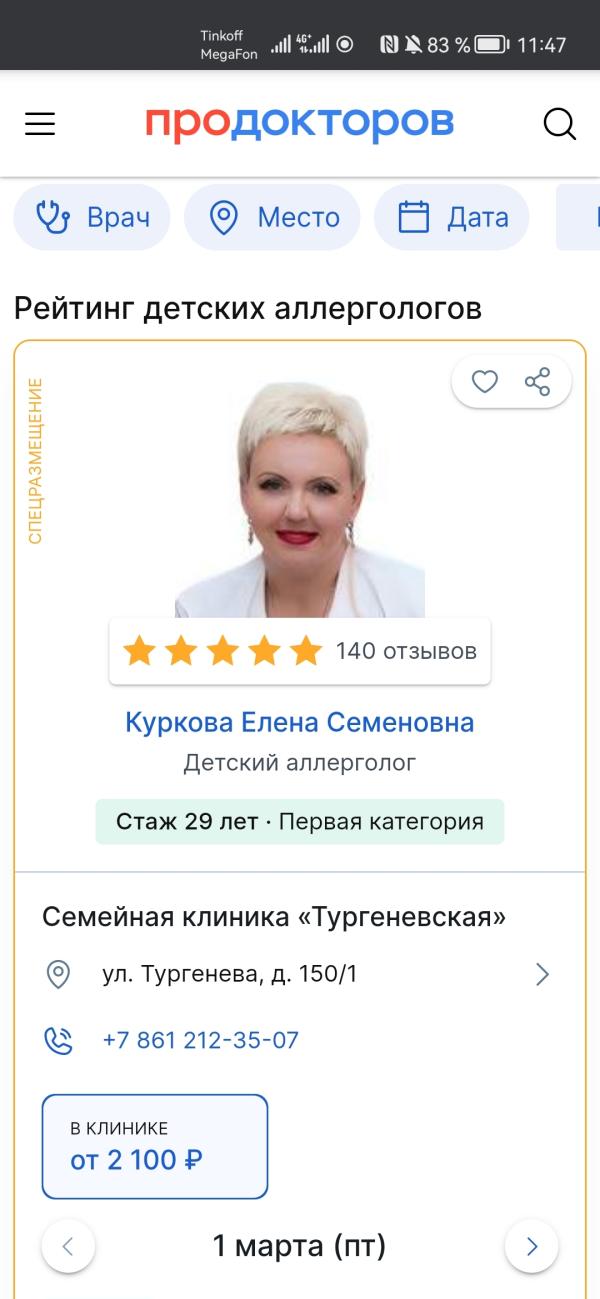The image size is (600, 1299).
Task: Expand address ул. Тургенева chevron
Action: tap(542, 974)
